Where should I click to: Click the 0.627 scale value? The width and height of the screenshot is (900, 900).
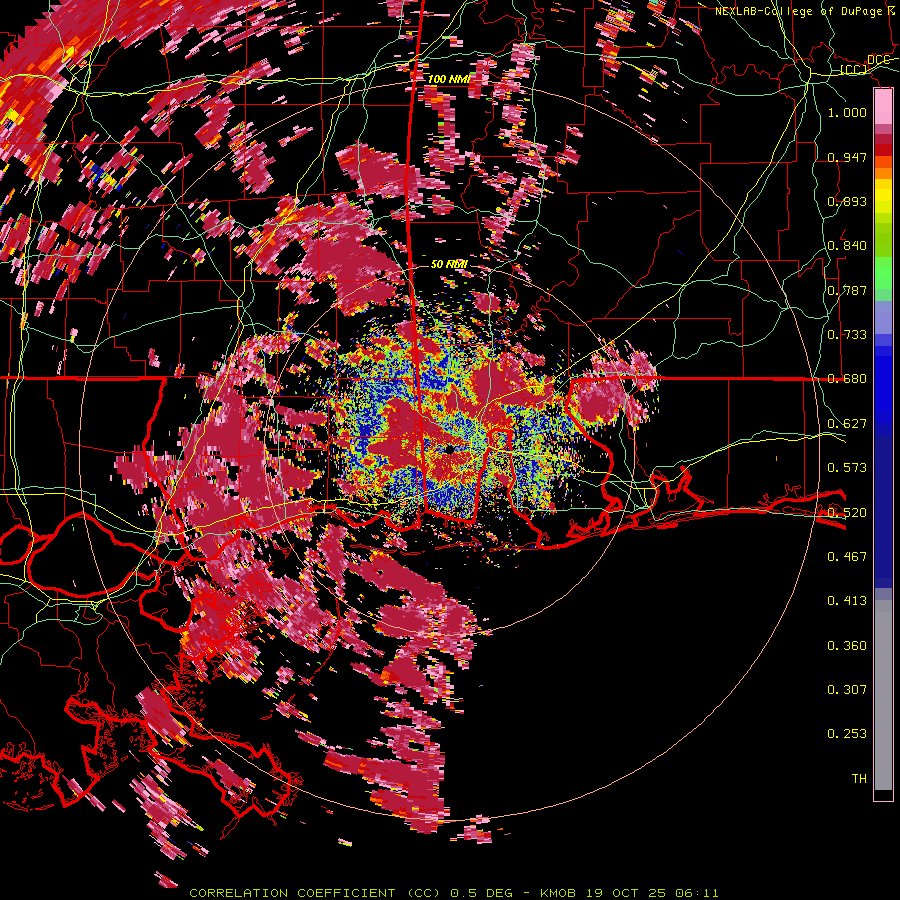click(847, 424)
